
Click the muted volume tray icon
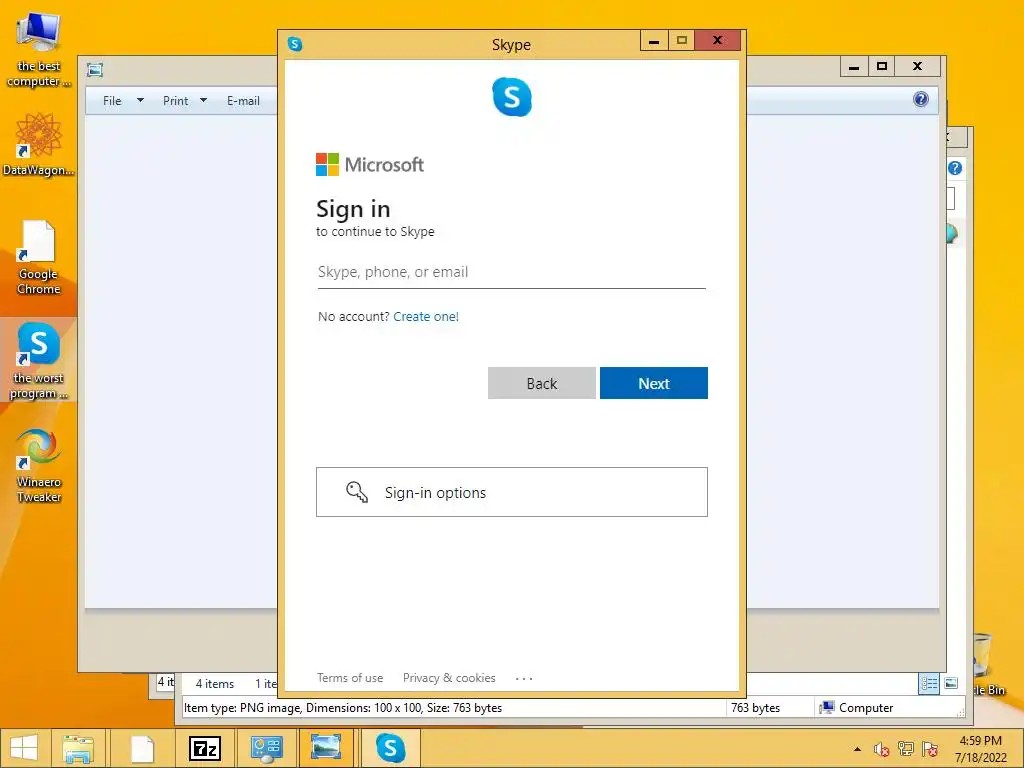pos(882,750)
